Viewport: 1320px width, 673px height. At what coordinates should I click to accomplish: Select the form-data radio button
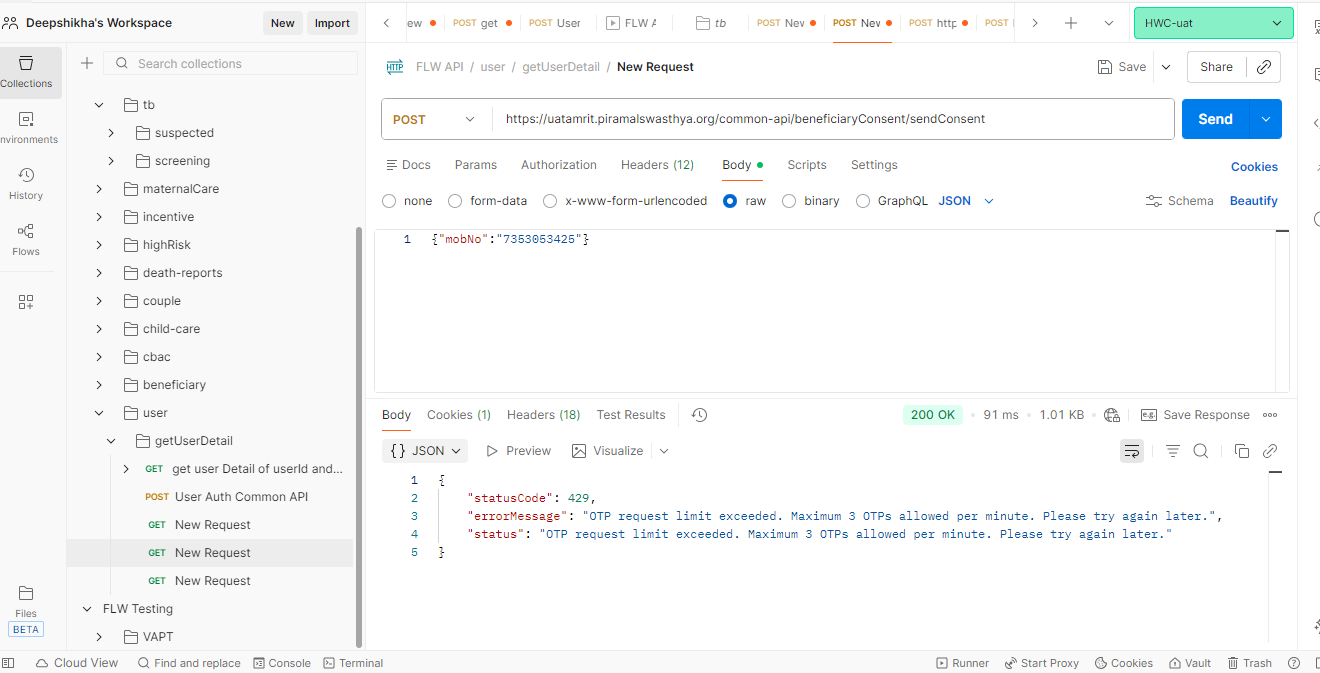coord(455,201)
